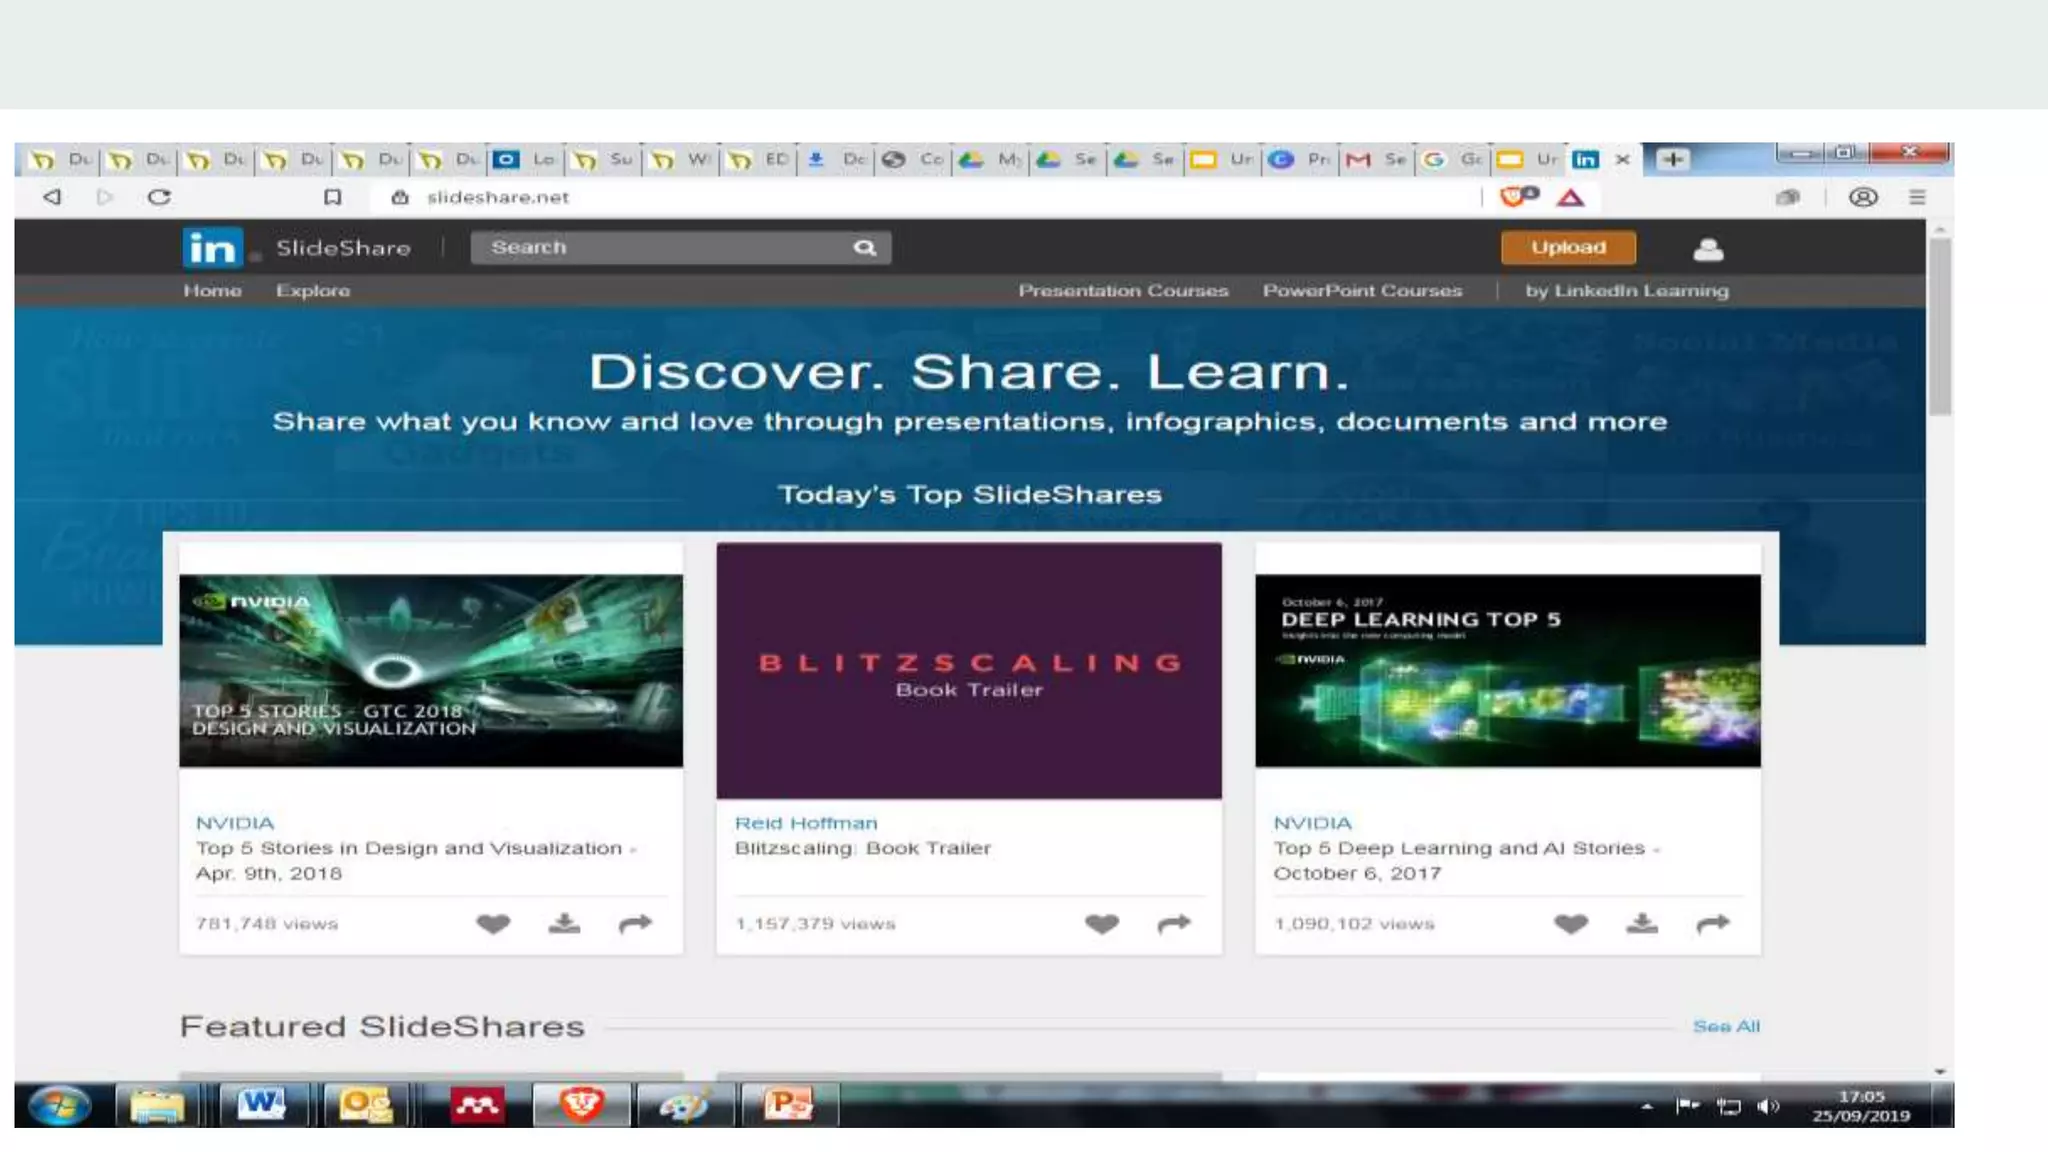
Task: Open the LinkedIn logo home icon
Action: point(212,248)
